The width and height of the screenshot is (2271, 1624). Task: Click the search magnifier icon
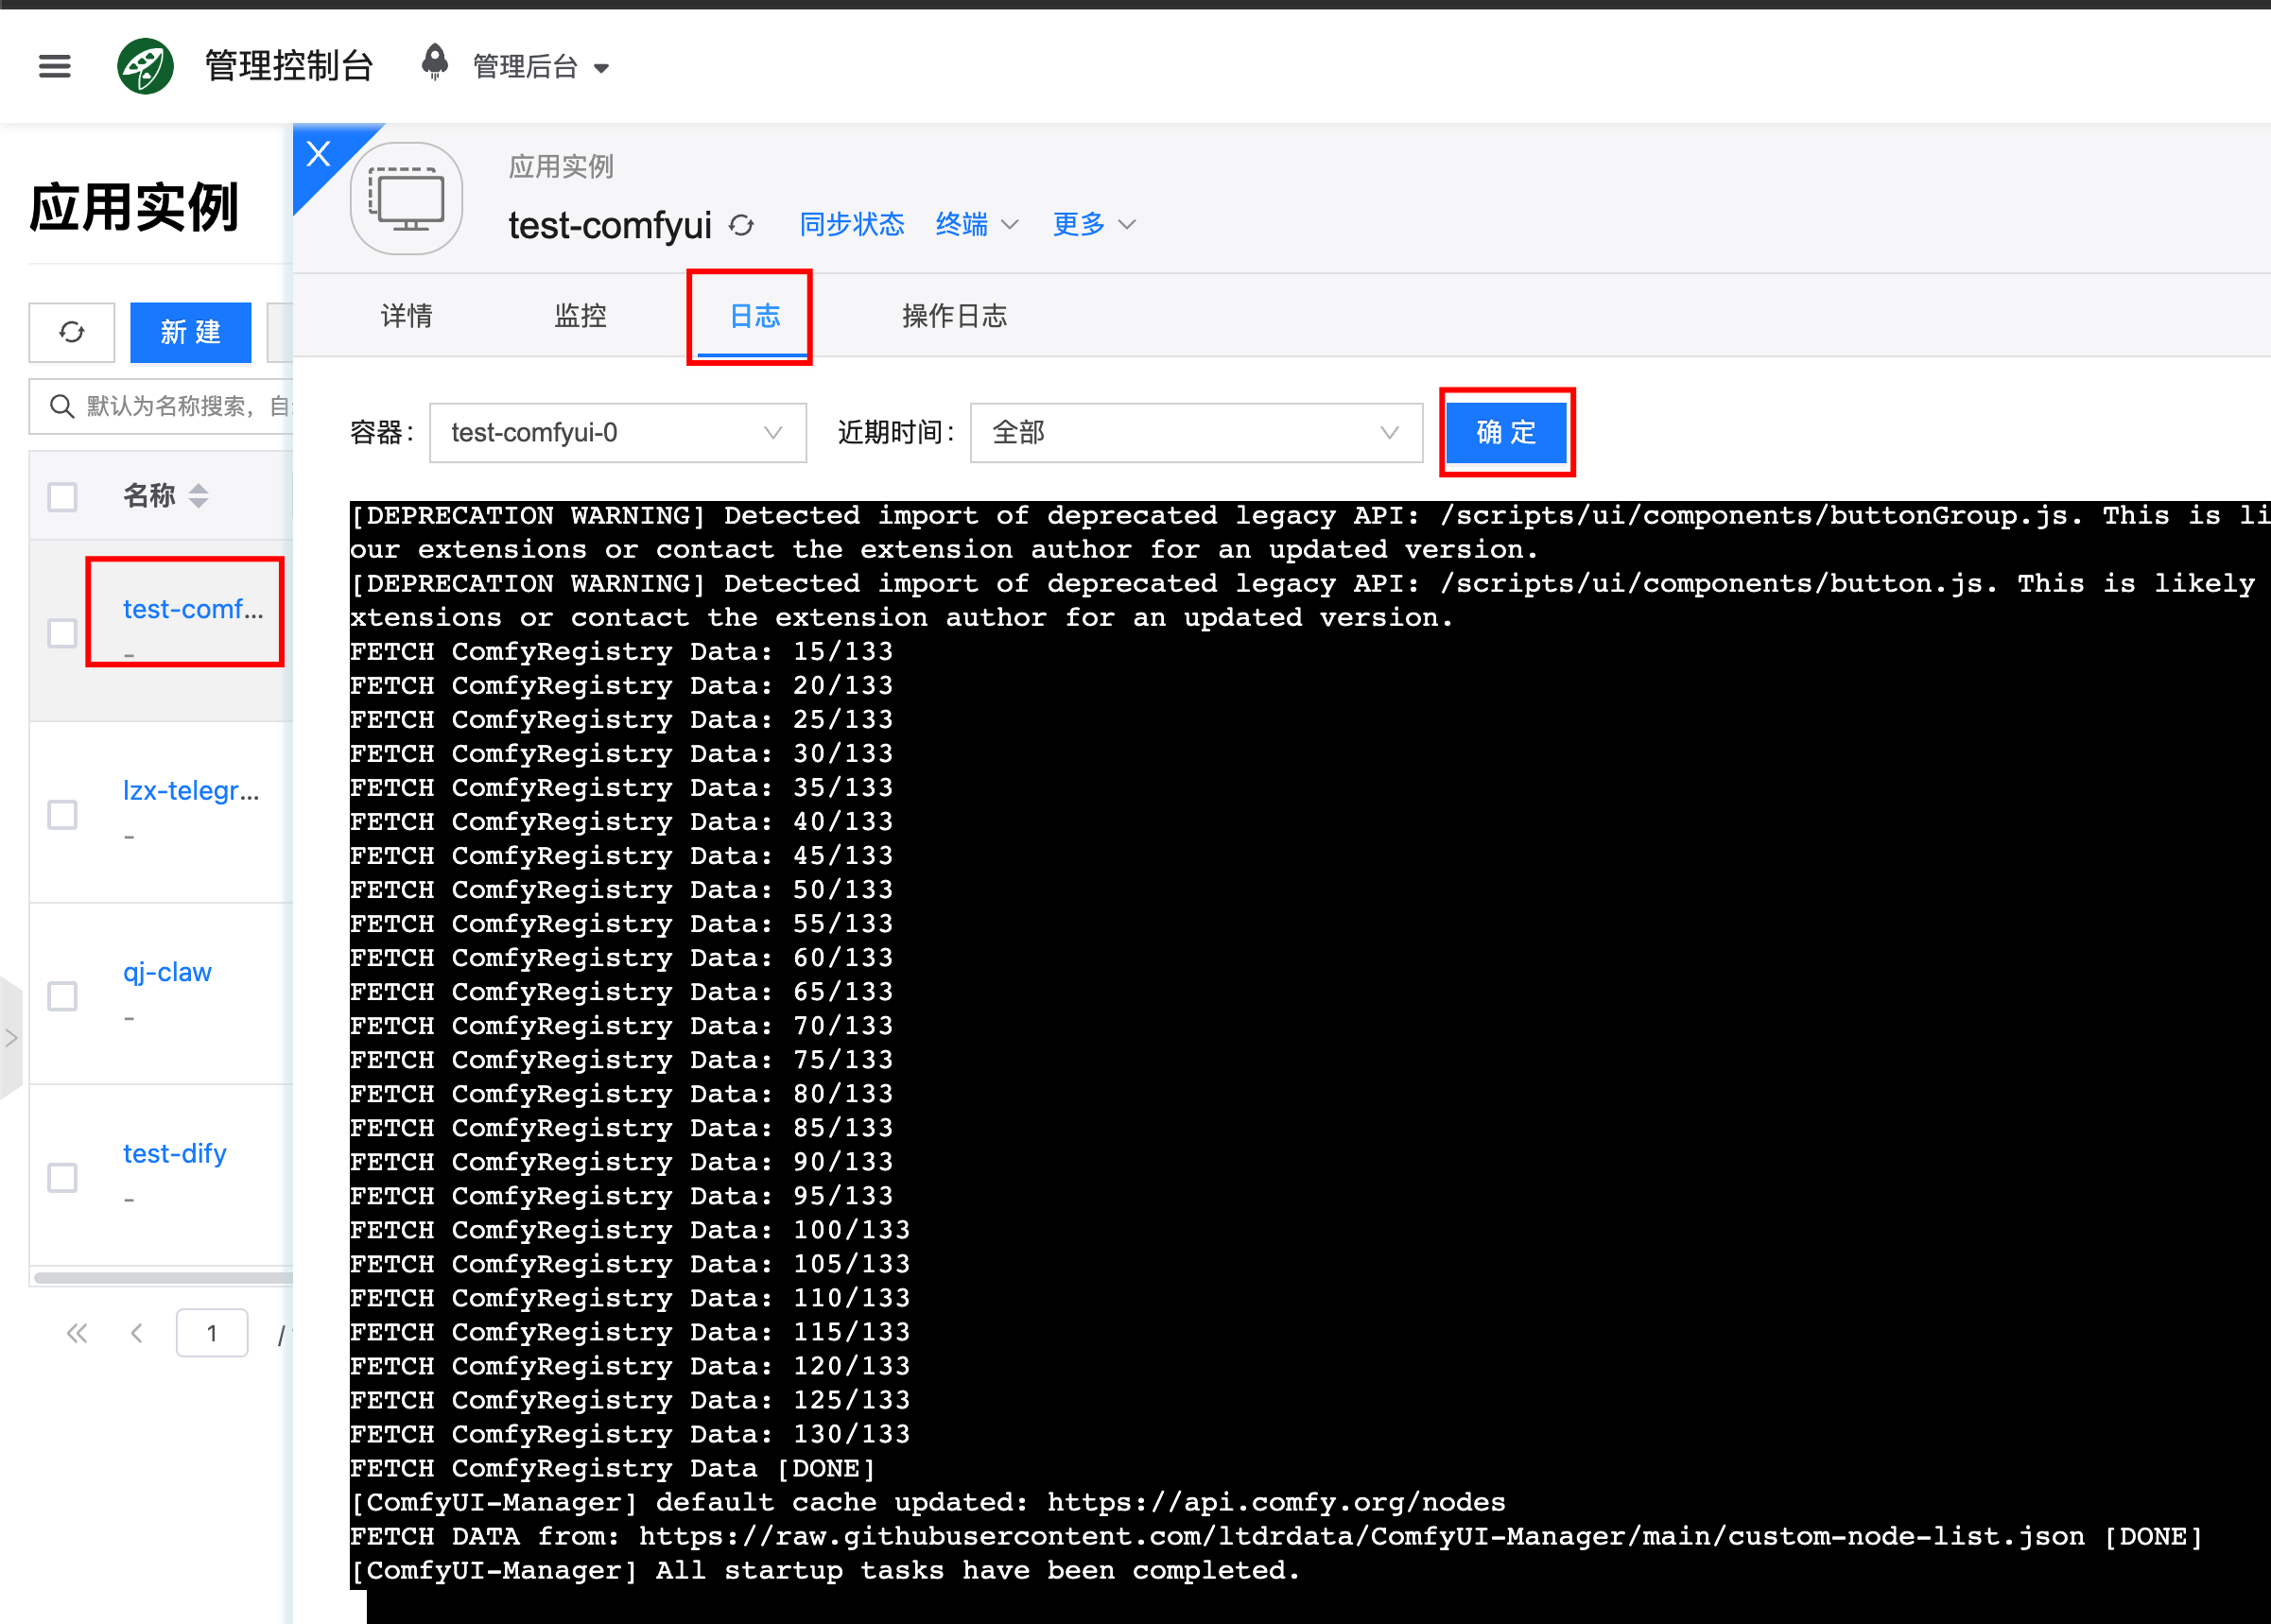click(x=62, y=406)
